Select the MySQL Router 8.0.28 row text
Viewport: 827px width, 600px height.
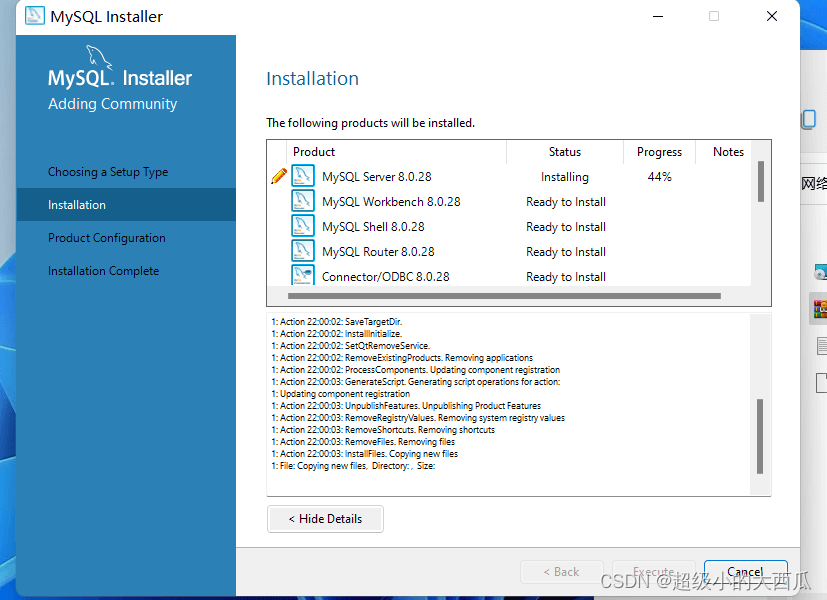(x=378, y=251)
